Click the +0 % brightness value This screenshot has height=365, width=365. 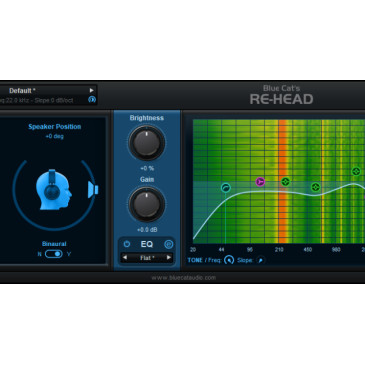pyautogui.click(x=147, y=168)
